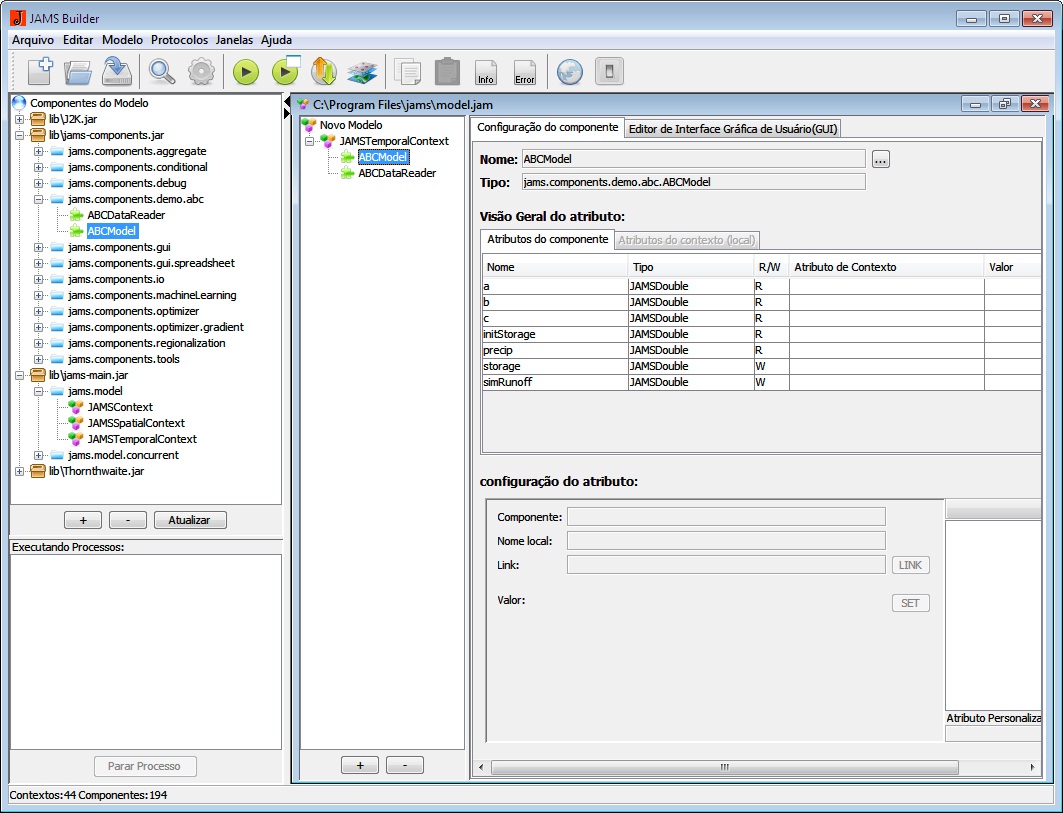The height and width of the screenshot is (813, 1063).
Task: Run the model with the green play button
Action: [x=246, y=71]
